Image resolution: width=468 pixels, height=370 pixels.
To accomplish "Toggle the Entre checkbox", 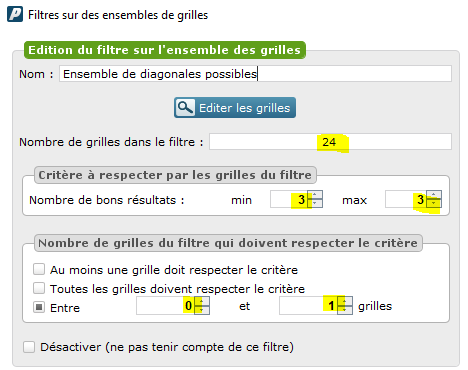I will (39, 307).
